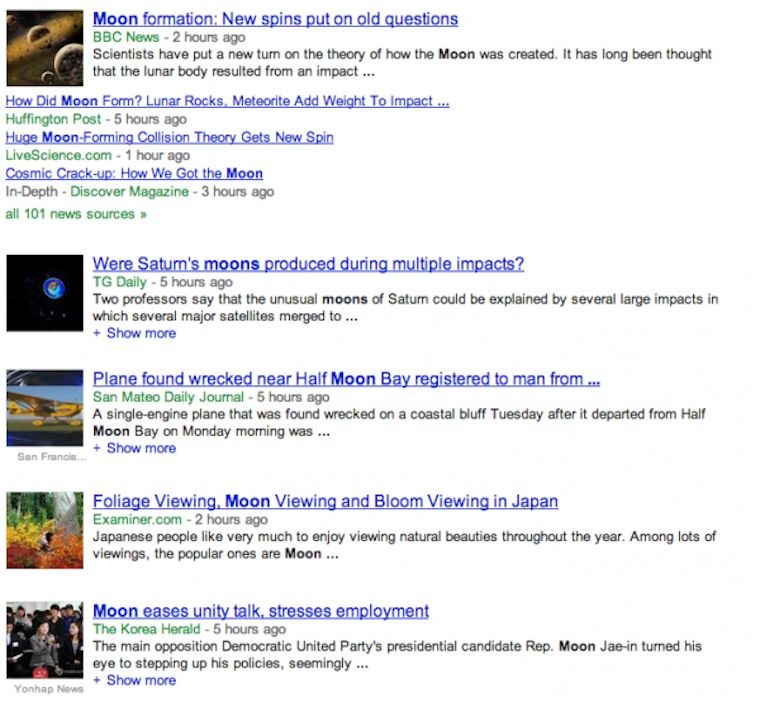
Task: Click the 'In-Depth' label before Discover Magazine
Action: click(32, 192)
